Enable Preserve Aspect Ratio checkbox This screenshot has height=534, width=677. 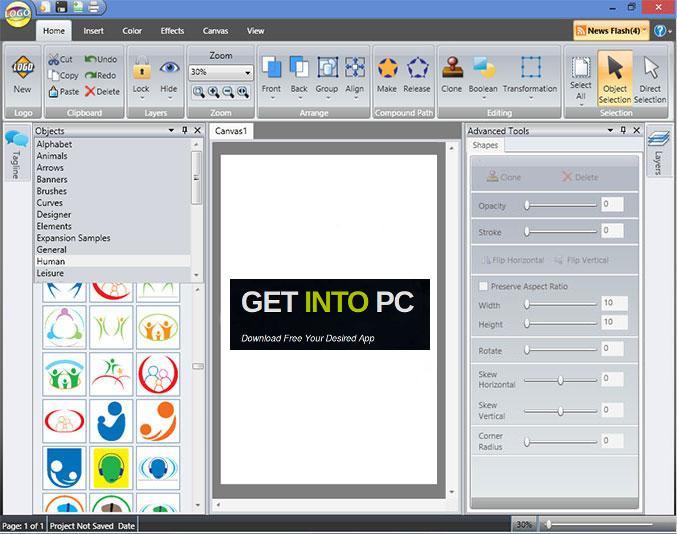483,286
